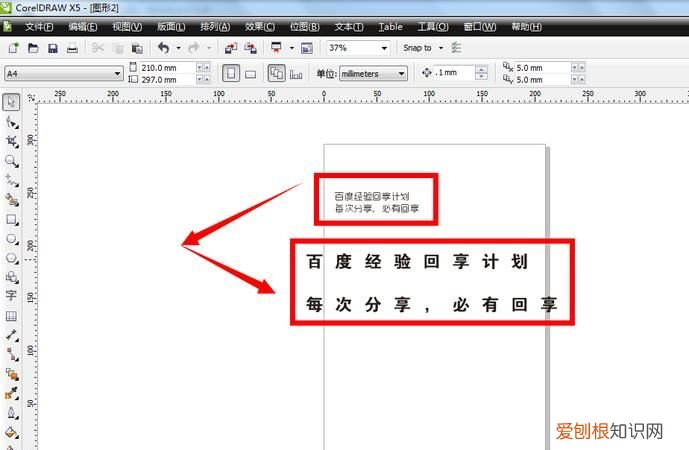The width and height of the screenshot is (689, 450).
Task: Select the Zoom tool
Action: [x=11, y=161]
